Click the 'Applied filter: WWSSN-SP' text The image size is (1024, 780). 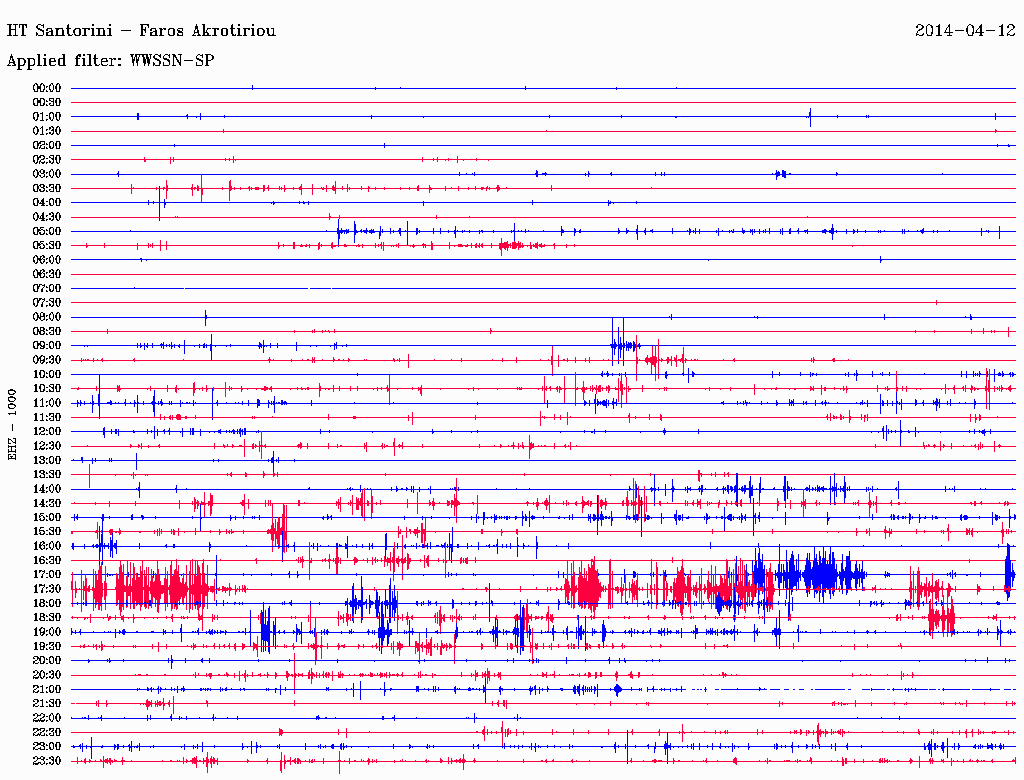(110, 61)
